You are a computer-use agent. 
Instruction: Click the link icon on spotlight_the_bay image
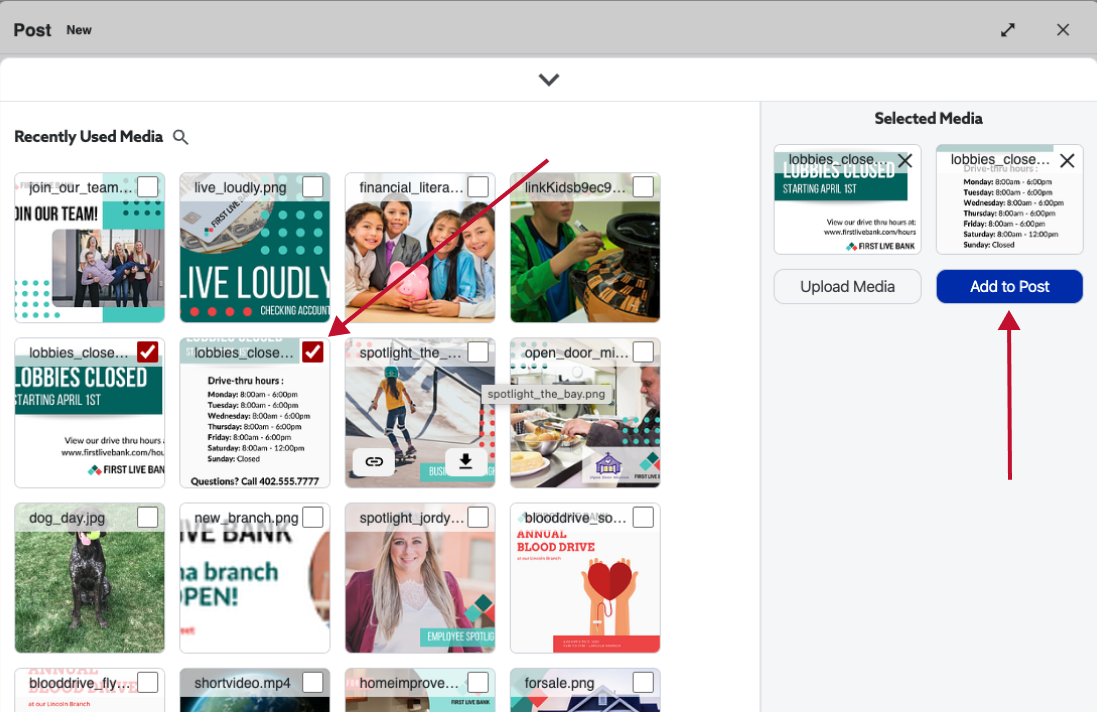(374, 461)
